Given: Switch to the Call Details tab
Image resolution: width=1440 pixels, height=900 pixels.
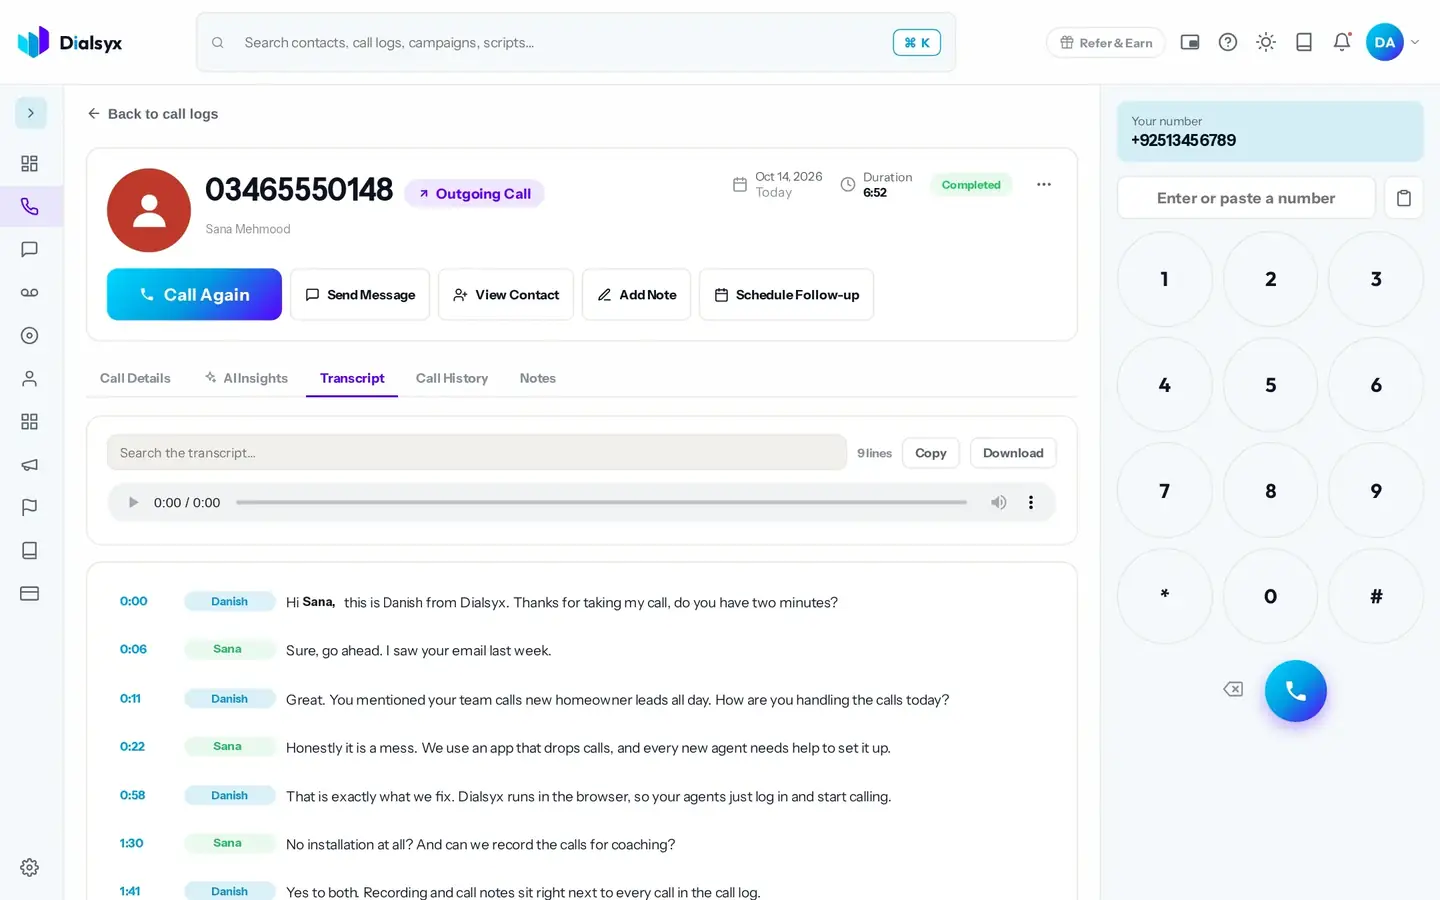Looking at the screenshot, I should 135,378.
